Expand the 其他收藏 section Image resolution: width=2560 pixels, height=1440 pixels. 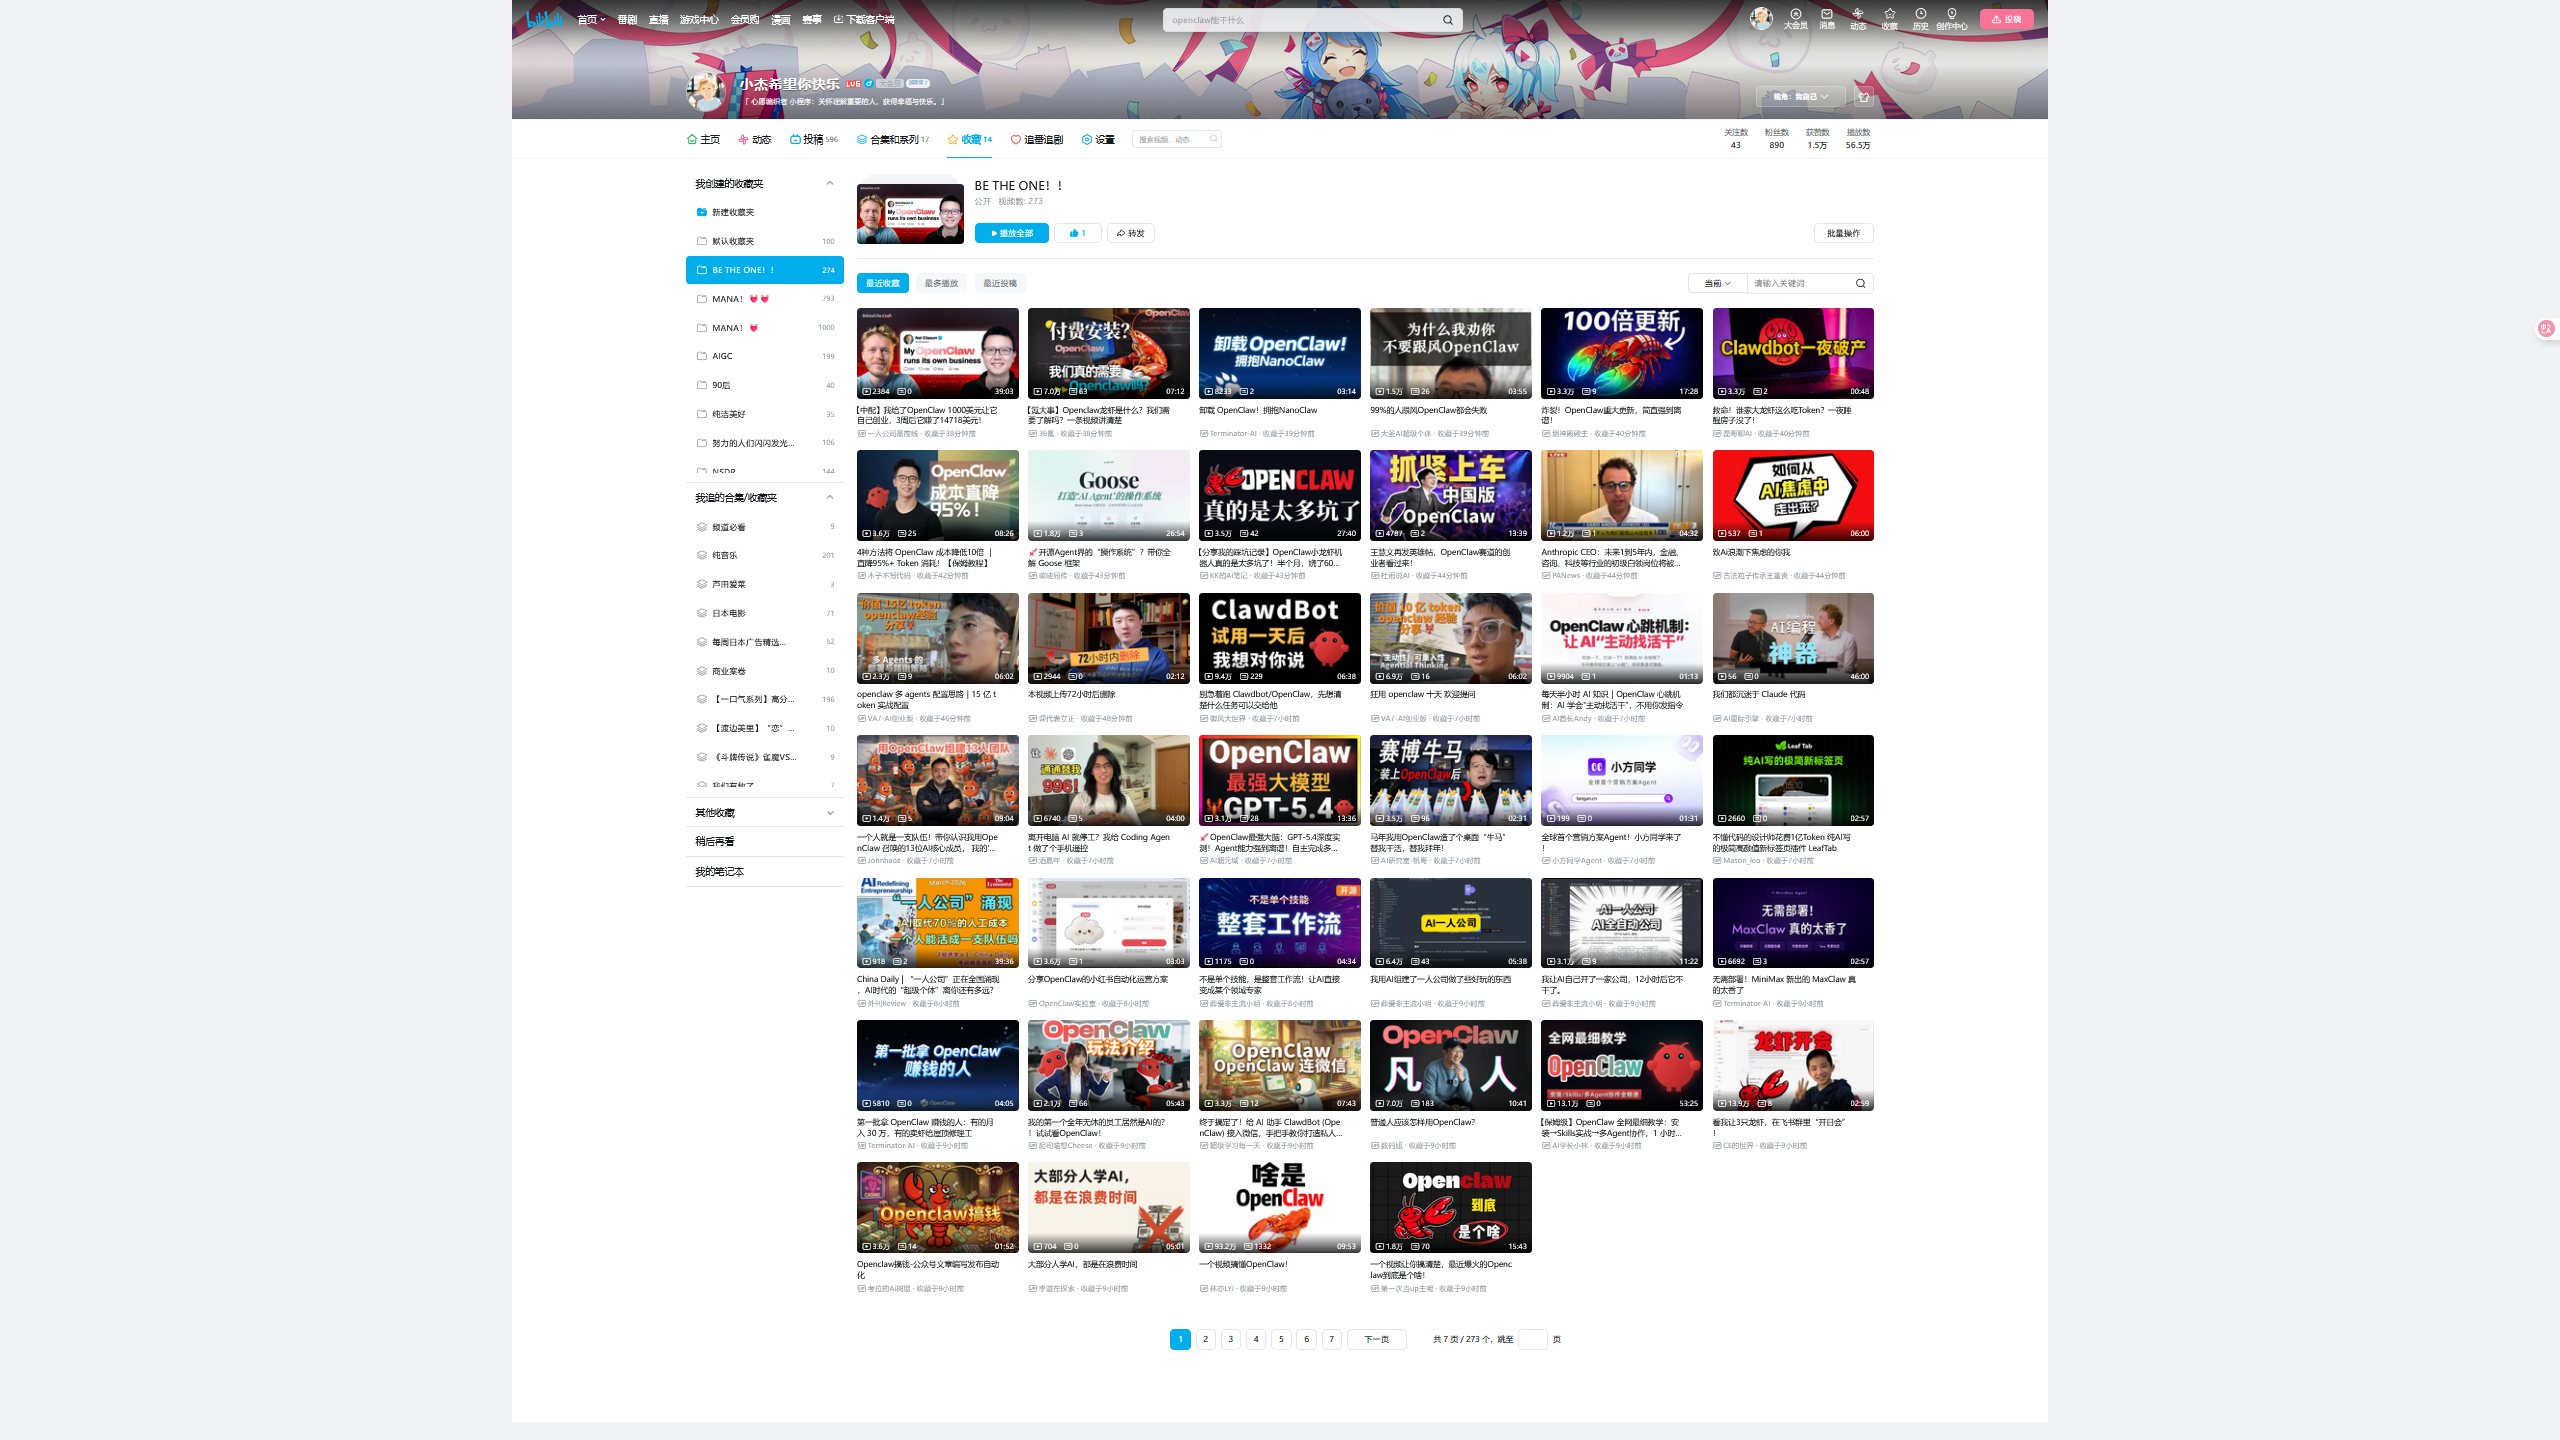[x=829, y=813]
